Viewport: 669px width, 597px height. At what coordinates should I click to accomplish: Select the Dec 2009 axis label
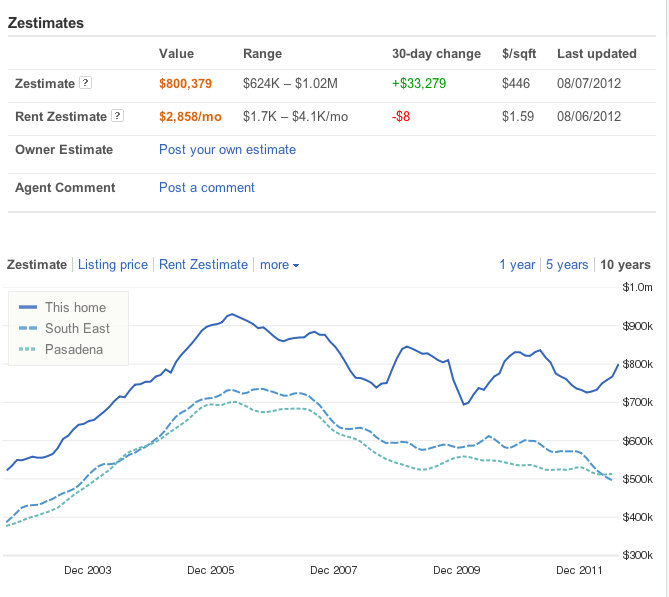pyautogui.click(x=457, y=570)
